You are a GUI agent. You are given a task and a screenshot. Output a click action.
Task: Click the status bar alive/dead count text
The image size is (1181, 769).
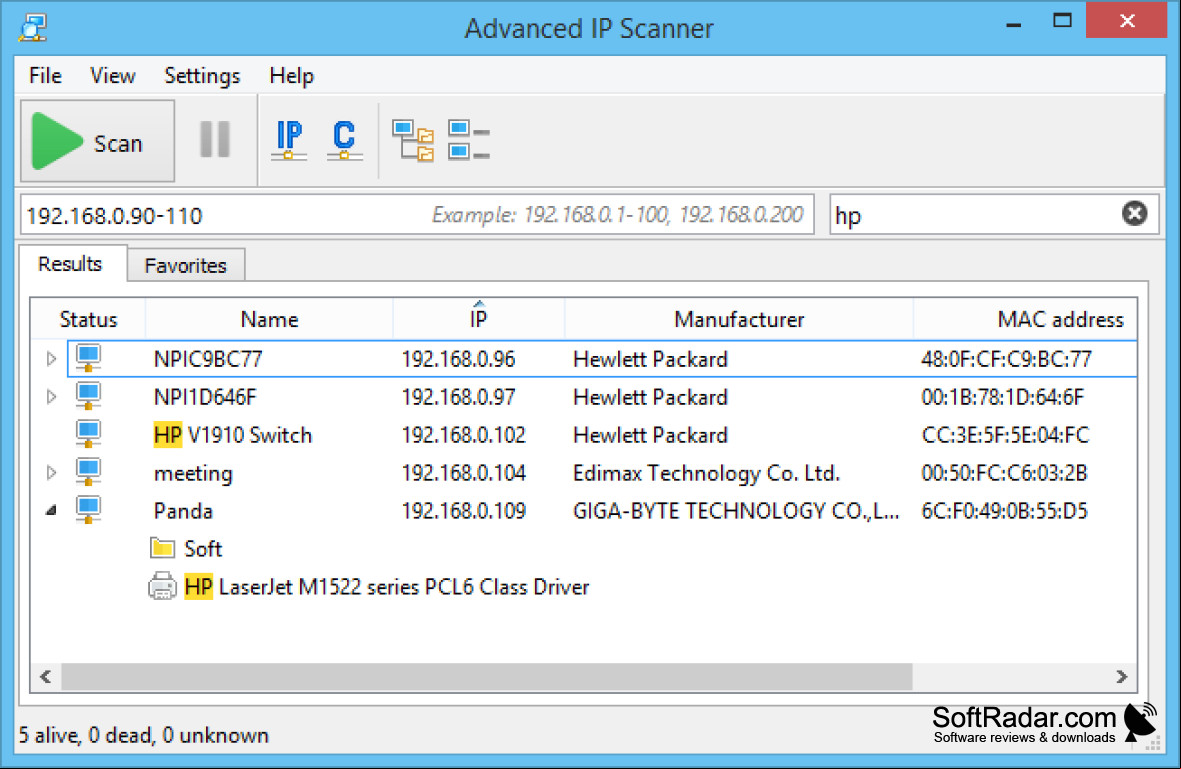pos(143,735)
